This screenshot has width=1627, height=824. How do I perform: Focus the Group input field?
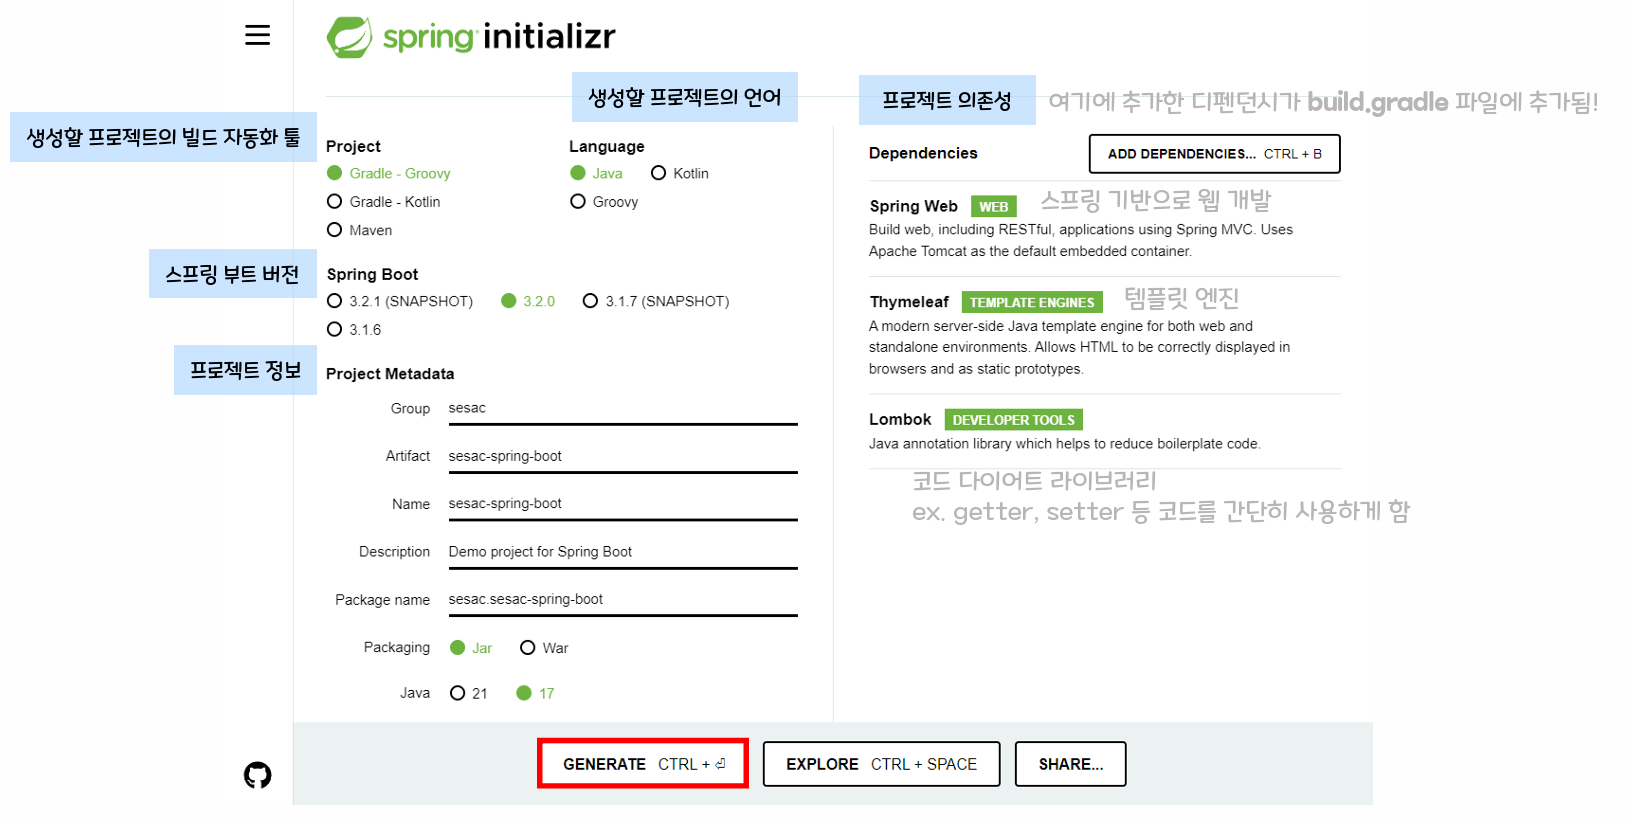pyautogui.click(x=623, y=408)
